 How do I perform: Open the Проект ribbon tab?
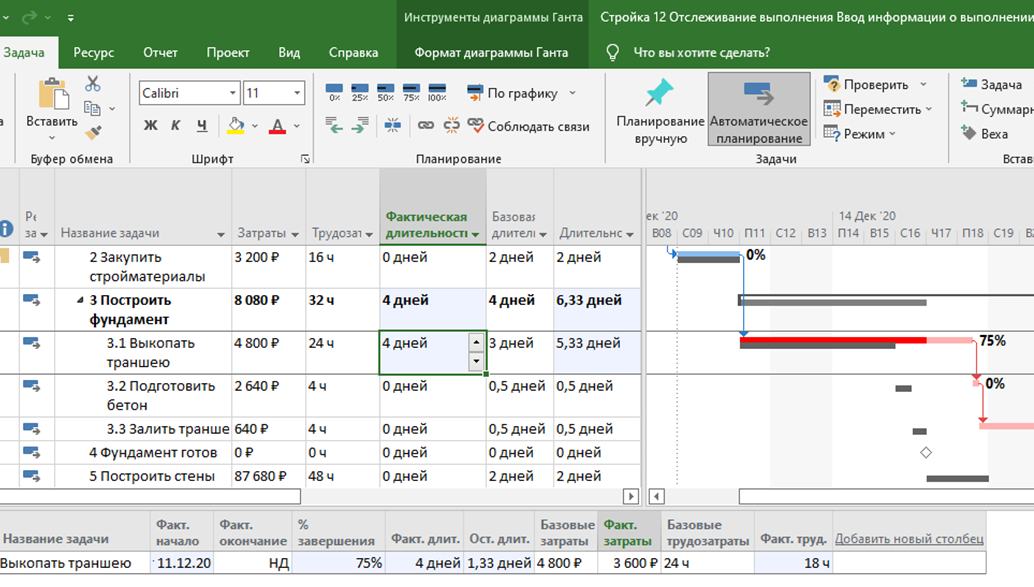point(228,53)
